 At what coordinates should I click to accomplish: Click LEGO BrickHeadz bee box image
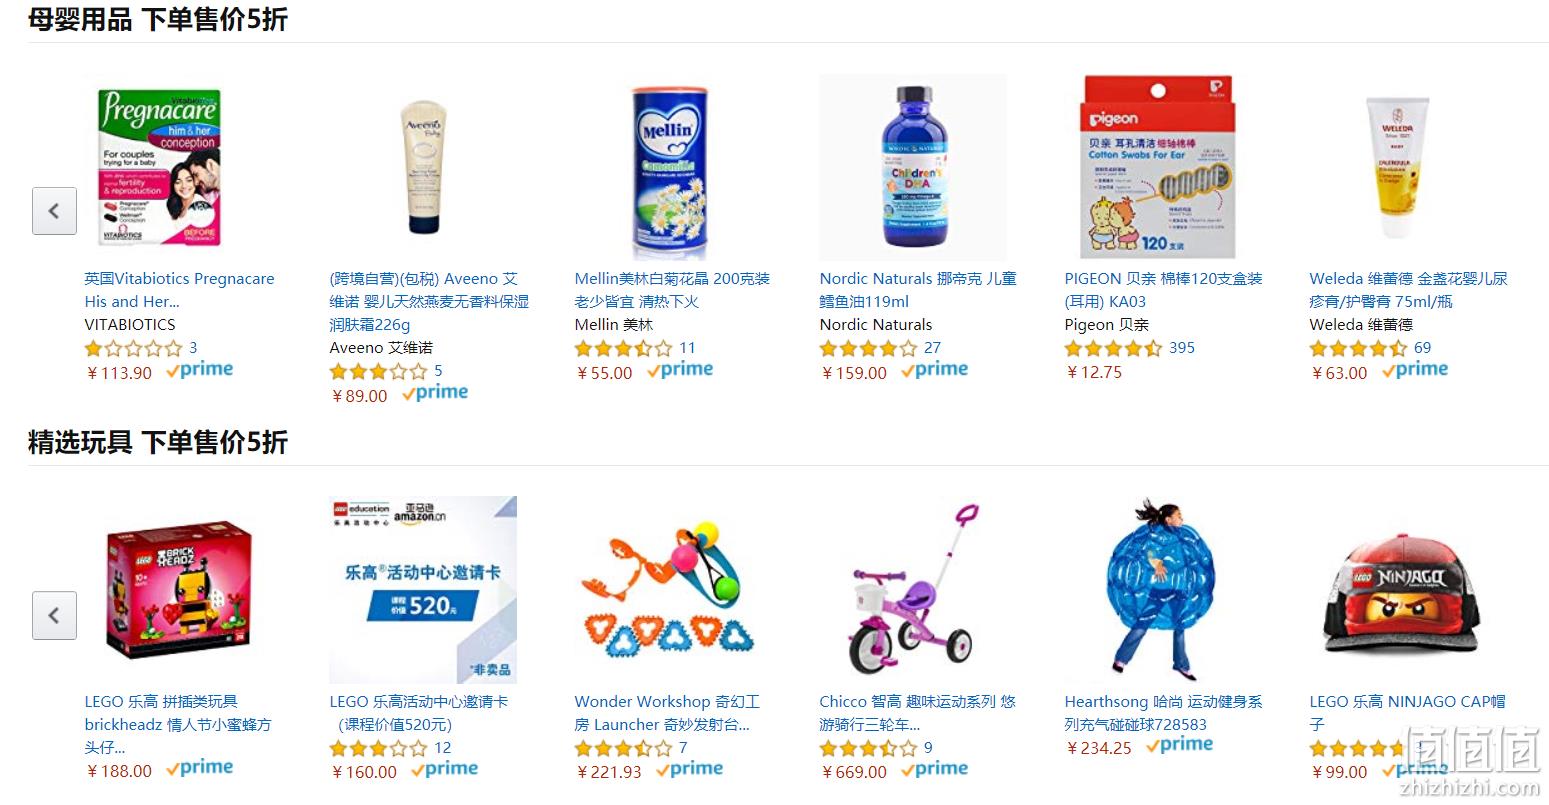[178, 590]
